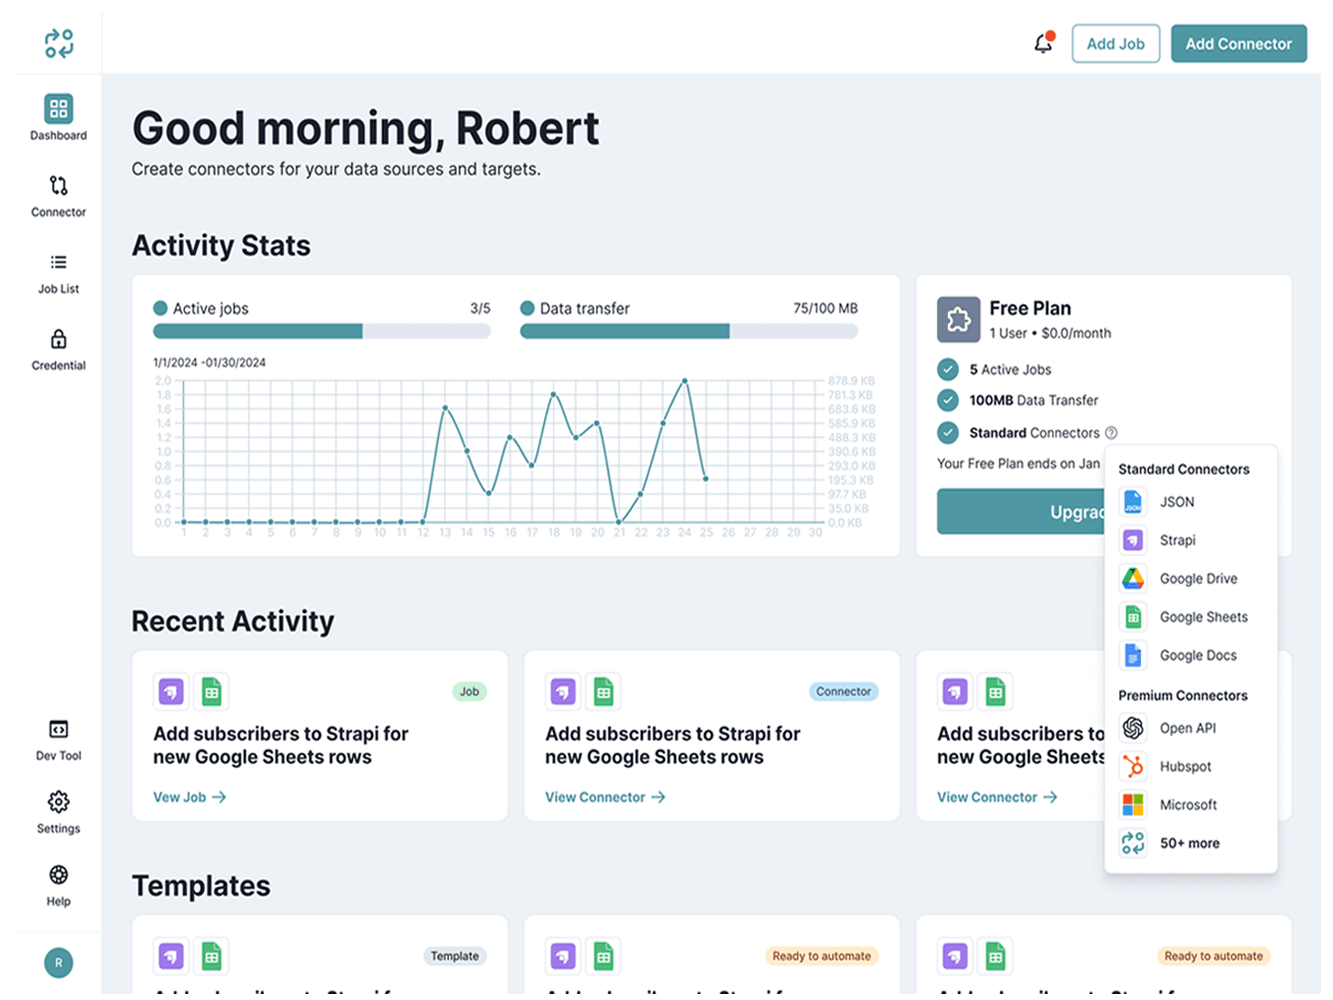Click Google Sheets icon in third activity card

coord(995,691)
